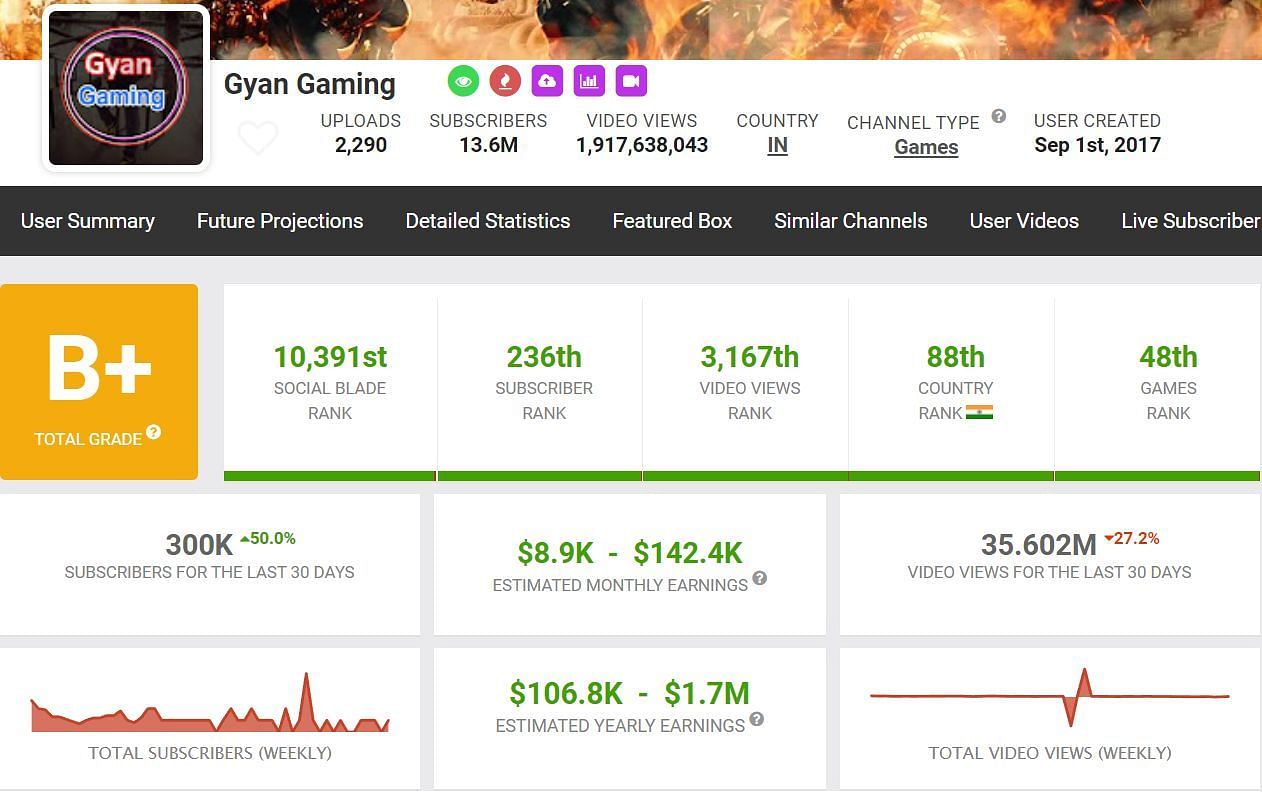Click the purple bar chart icon
This screenshot has height=792, width=1262.
pos(589,81)
